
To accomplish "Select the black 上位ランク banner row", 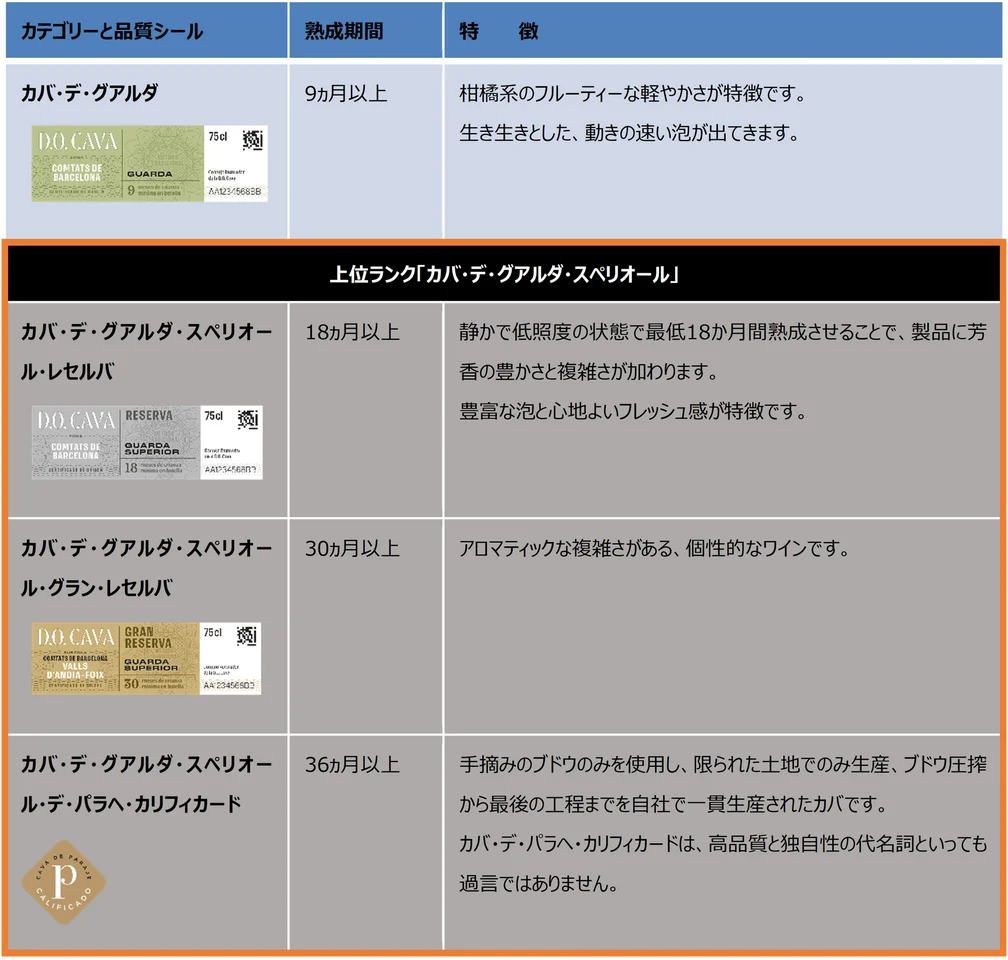I will click(503, 274).
